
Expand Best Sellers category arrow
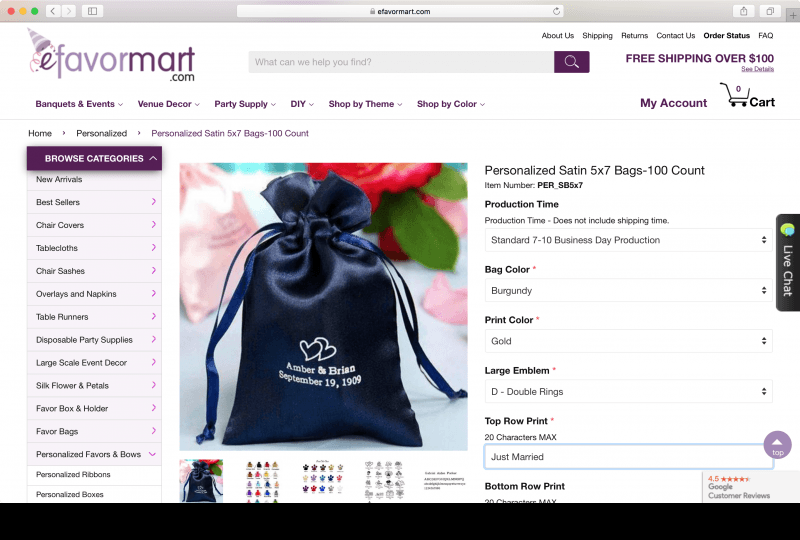pyautogui.click(x=154, y=202)
